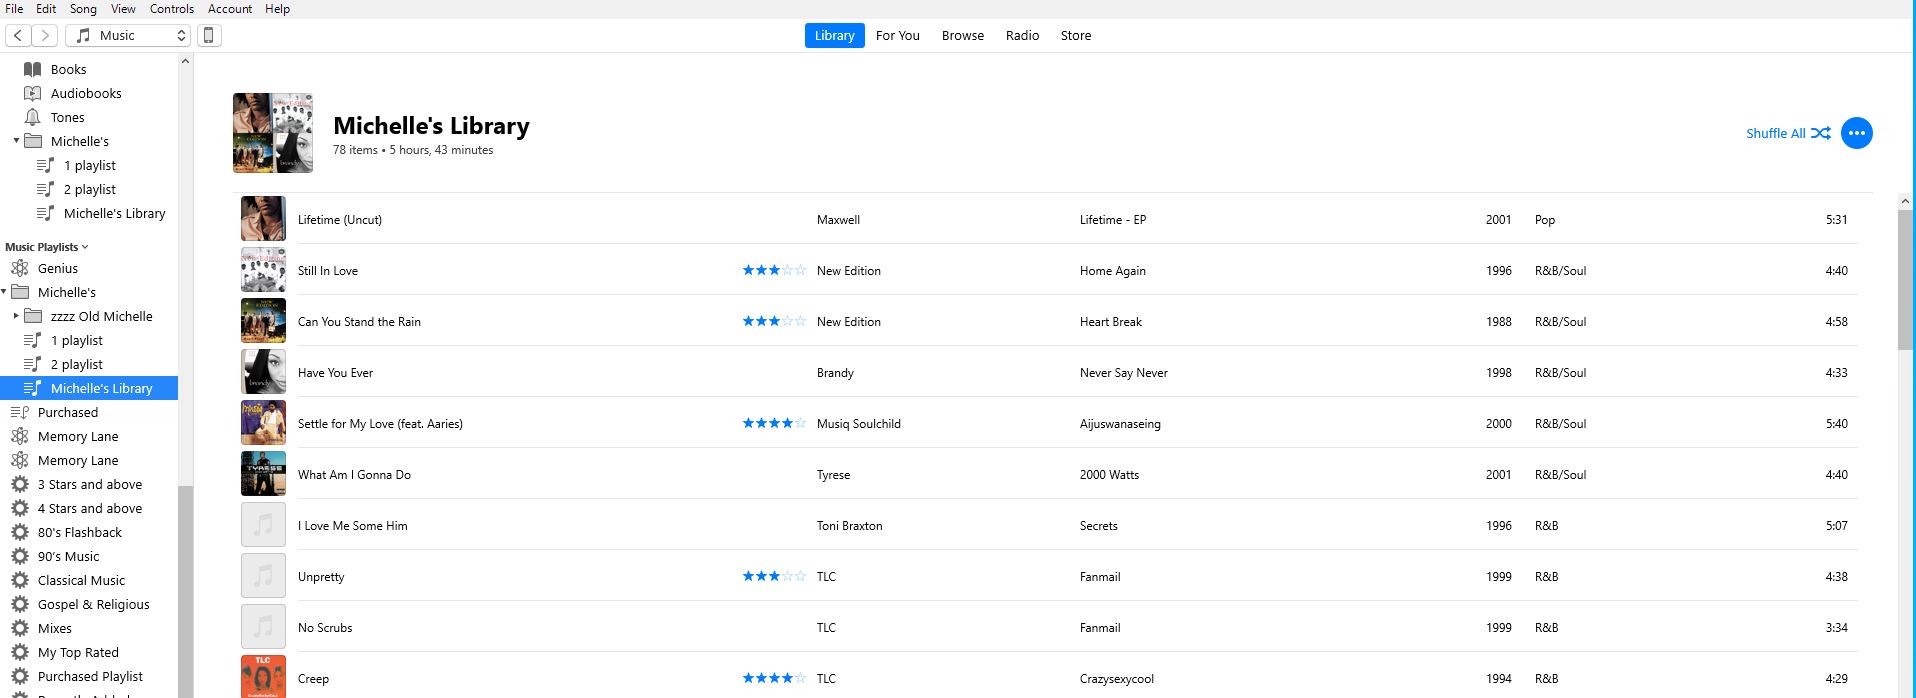This screenshot has height=698, width=1916.
Task: Open the Edit menu
Action: tap(46, 8)
